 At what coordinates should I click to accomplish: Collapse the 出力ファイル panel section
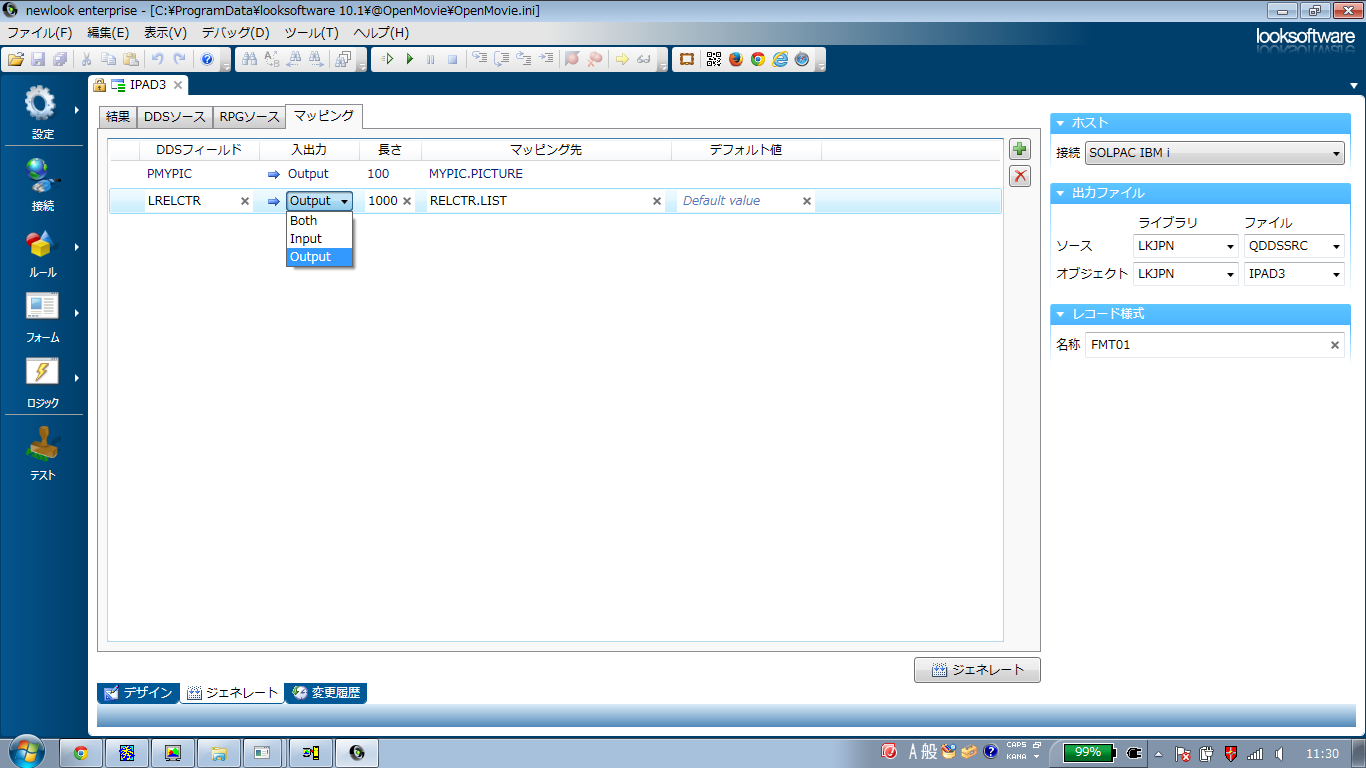[1061, 193]
